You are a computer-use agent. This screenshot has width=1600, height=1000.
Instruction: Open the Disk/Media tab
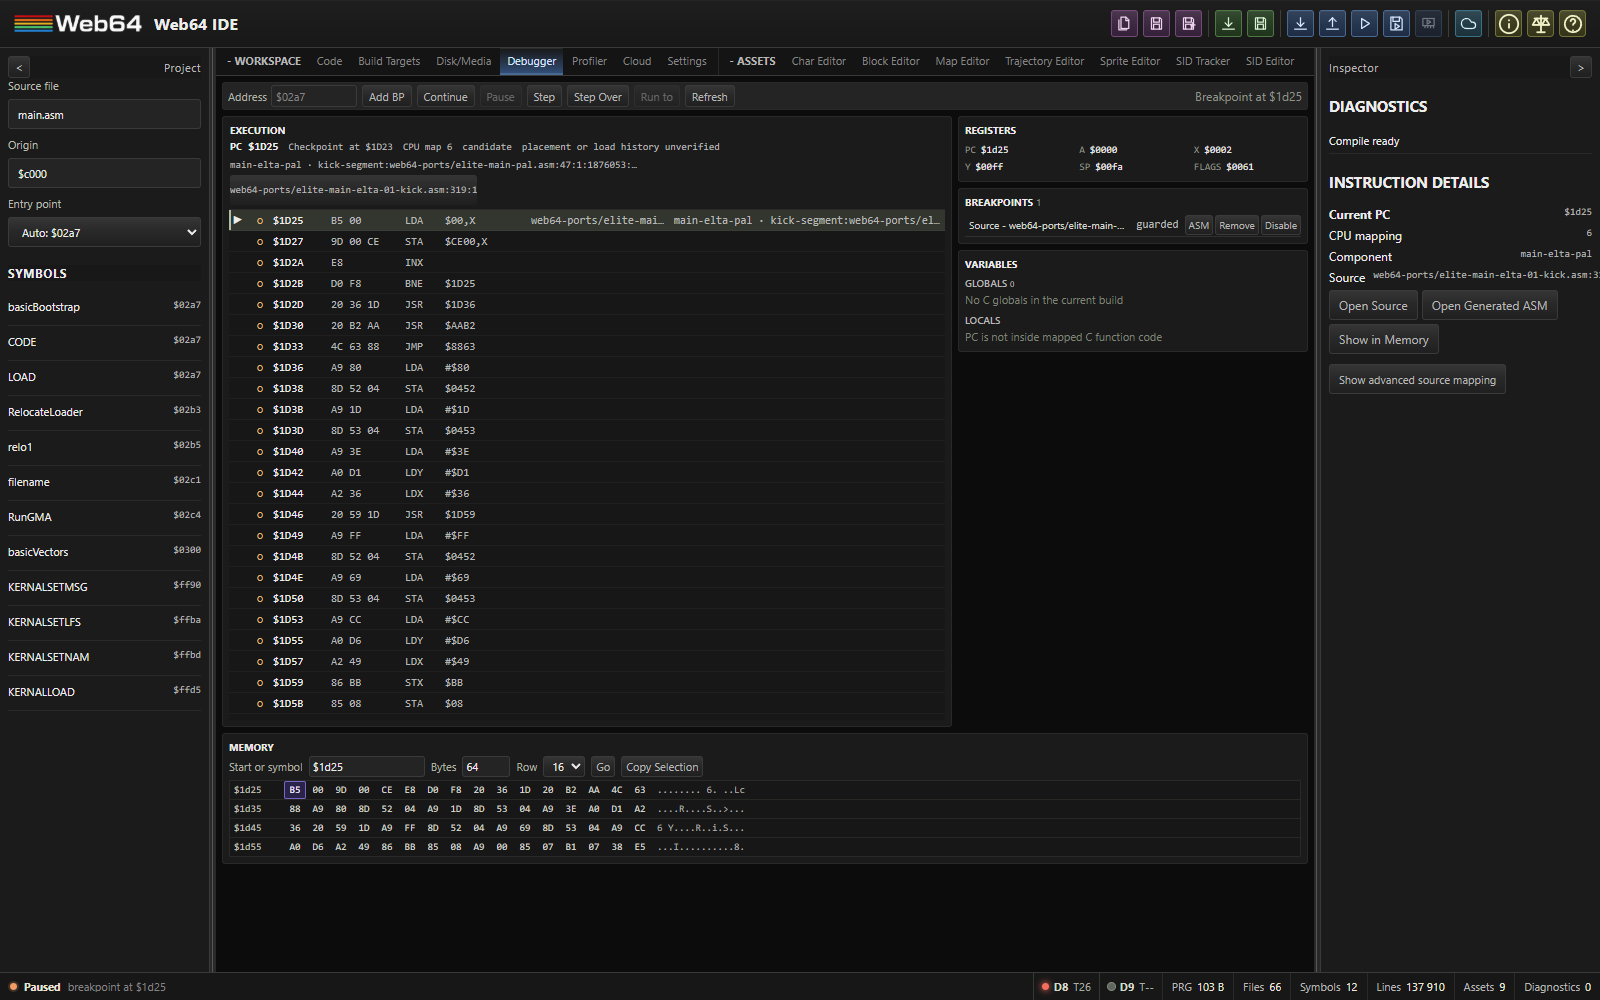[463, 61]
